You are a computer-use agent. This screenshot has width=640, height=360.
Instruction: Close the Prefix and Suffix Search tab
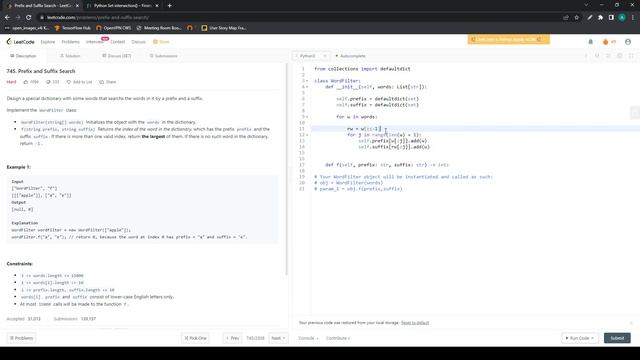(77, 6)
